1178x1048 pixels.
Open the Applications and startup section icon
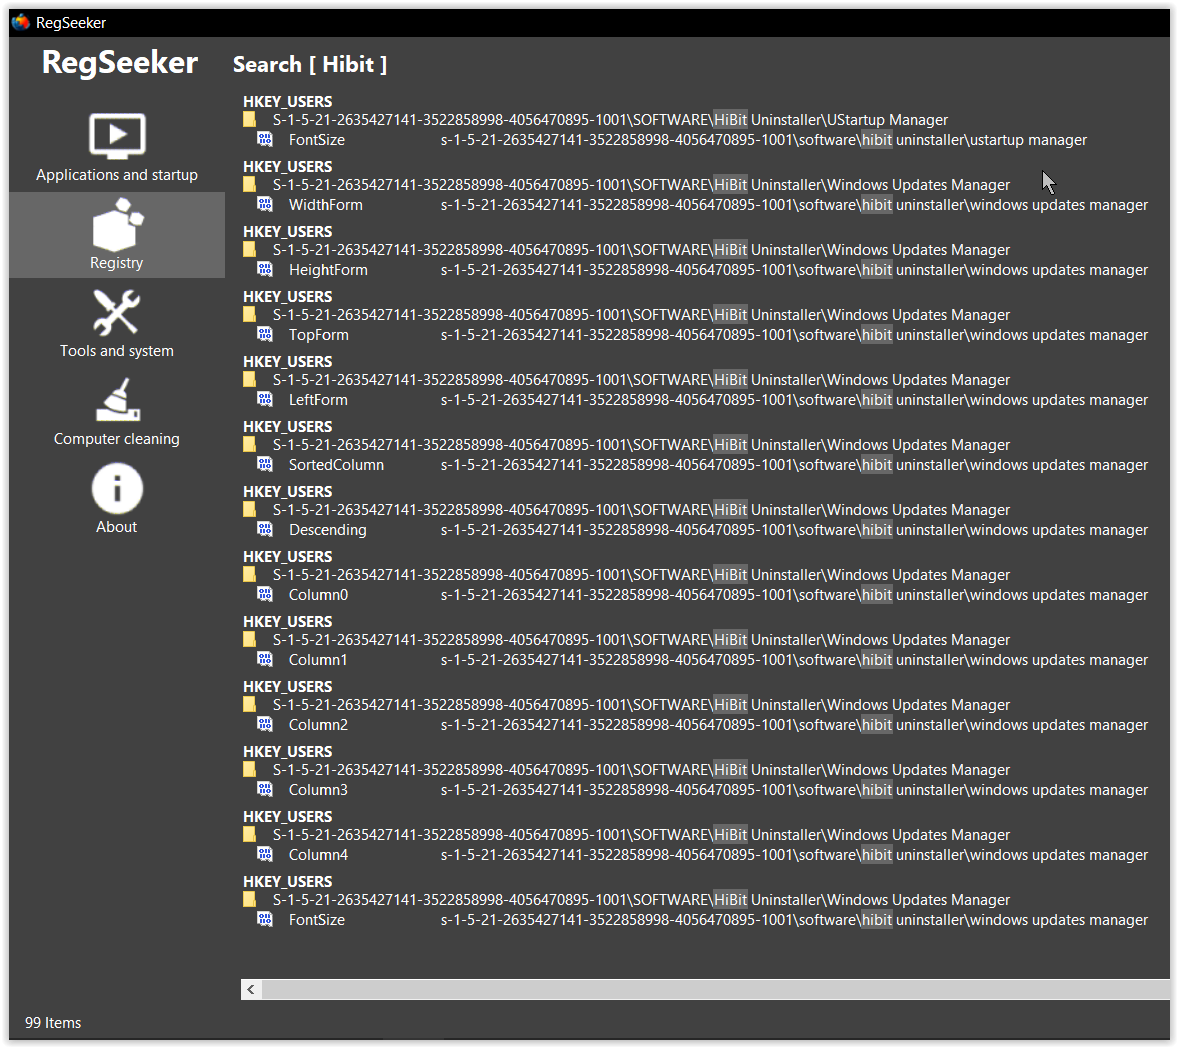pos(117,136)
